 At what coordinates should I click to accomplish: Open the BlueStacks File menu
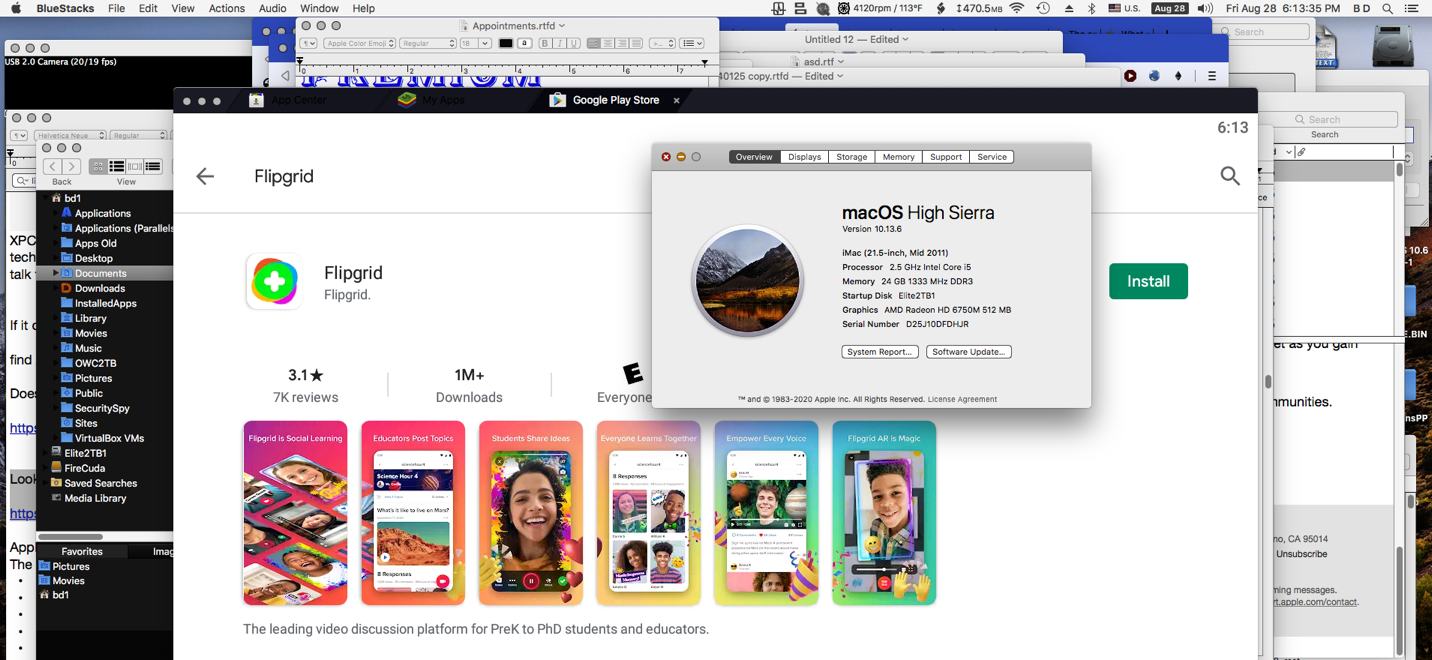pyautogui.click(x=116, y=8)
